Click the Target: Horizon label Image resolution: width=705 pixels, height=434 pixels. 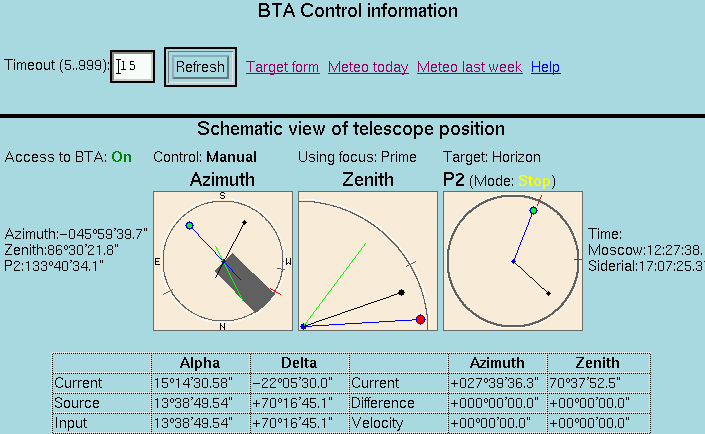pos(492,157)
